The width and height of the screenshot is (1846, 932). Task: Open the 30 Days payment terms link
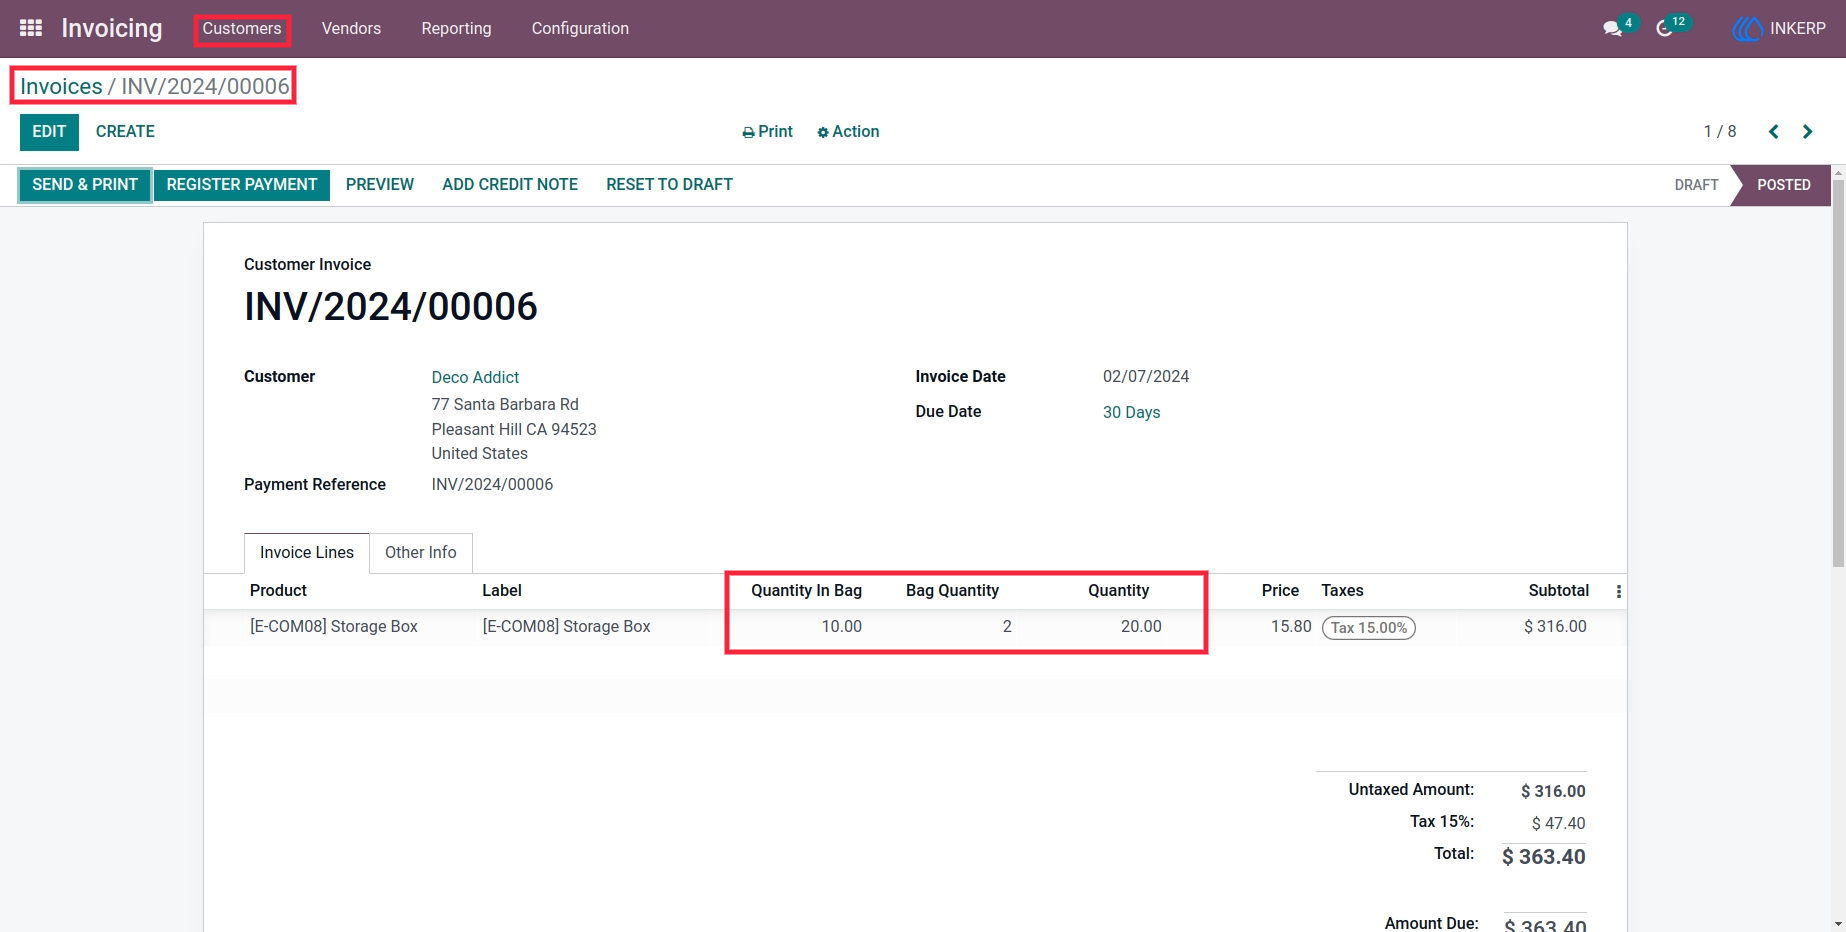click(1131, 412)
